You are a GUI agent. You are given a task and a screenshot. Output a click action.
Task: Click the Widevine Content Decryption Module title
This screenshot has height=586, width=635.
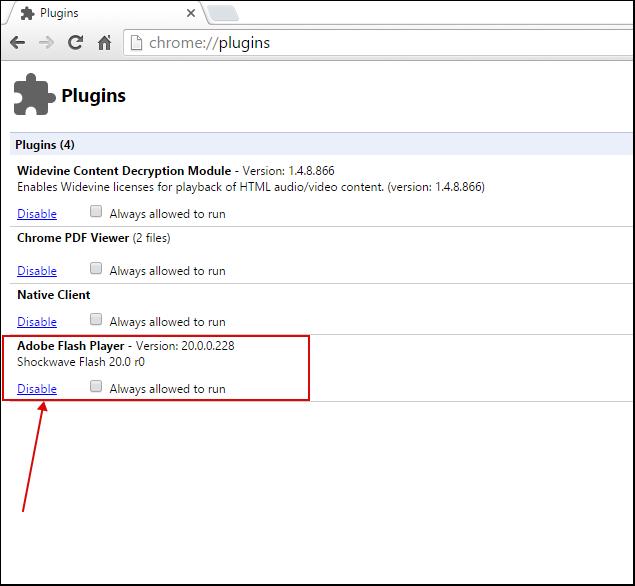click(124, 171)
